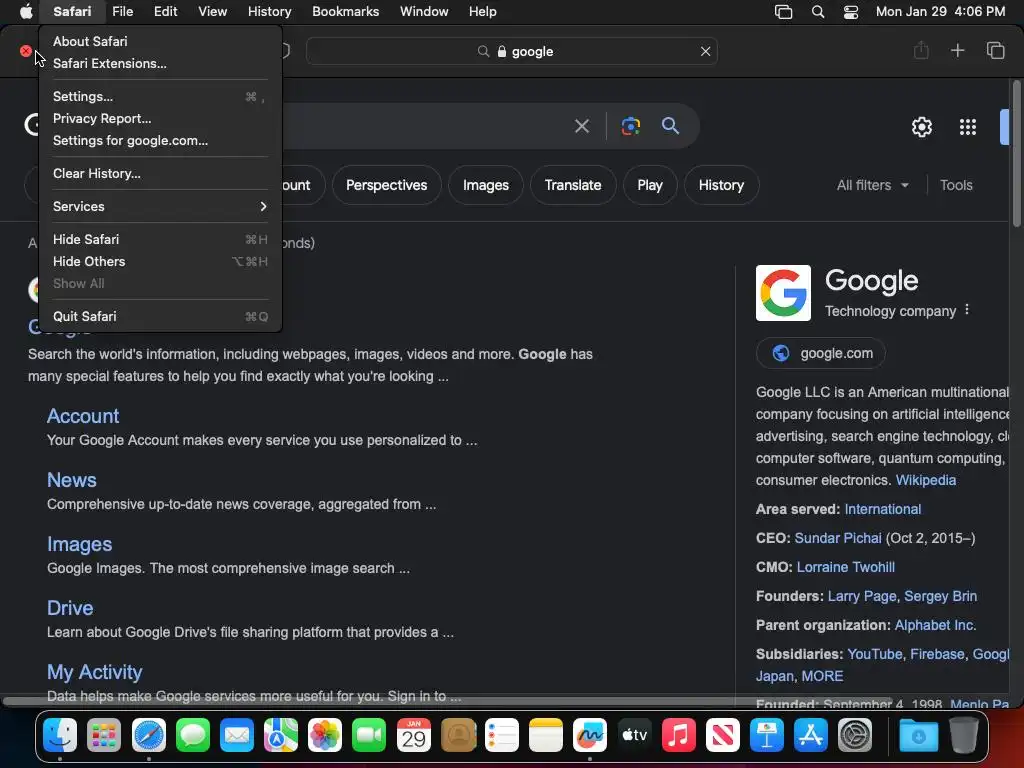Show tab overview in Safari toolbar

tap(995, 50)
